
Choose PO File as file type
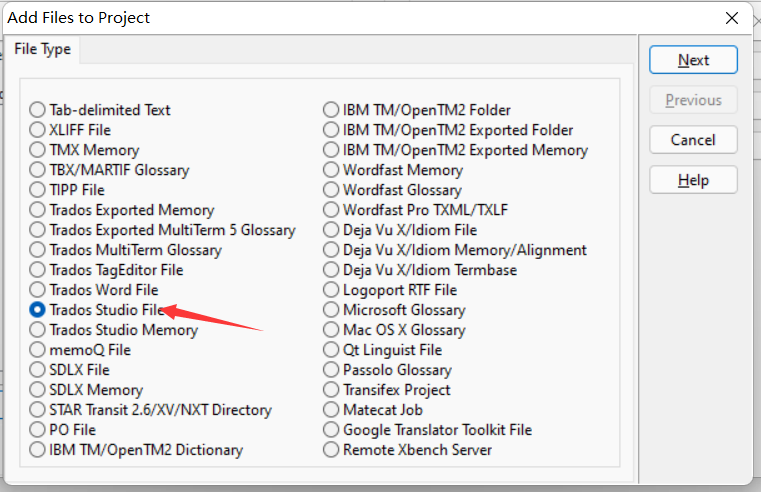pos(38,430)
